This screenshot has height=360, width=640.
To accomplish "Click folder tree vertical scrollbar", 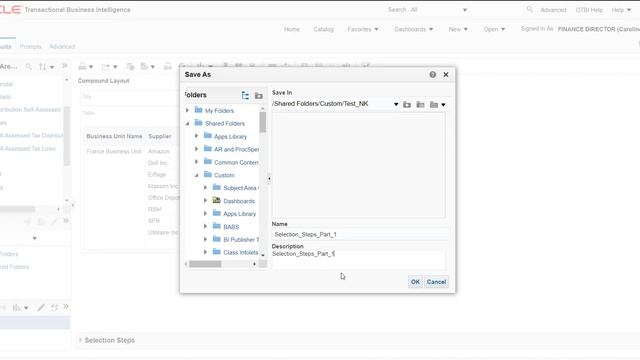I will pyautogui.click(x=262, y=122).
